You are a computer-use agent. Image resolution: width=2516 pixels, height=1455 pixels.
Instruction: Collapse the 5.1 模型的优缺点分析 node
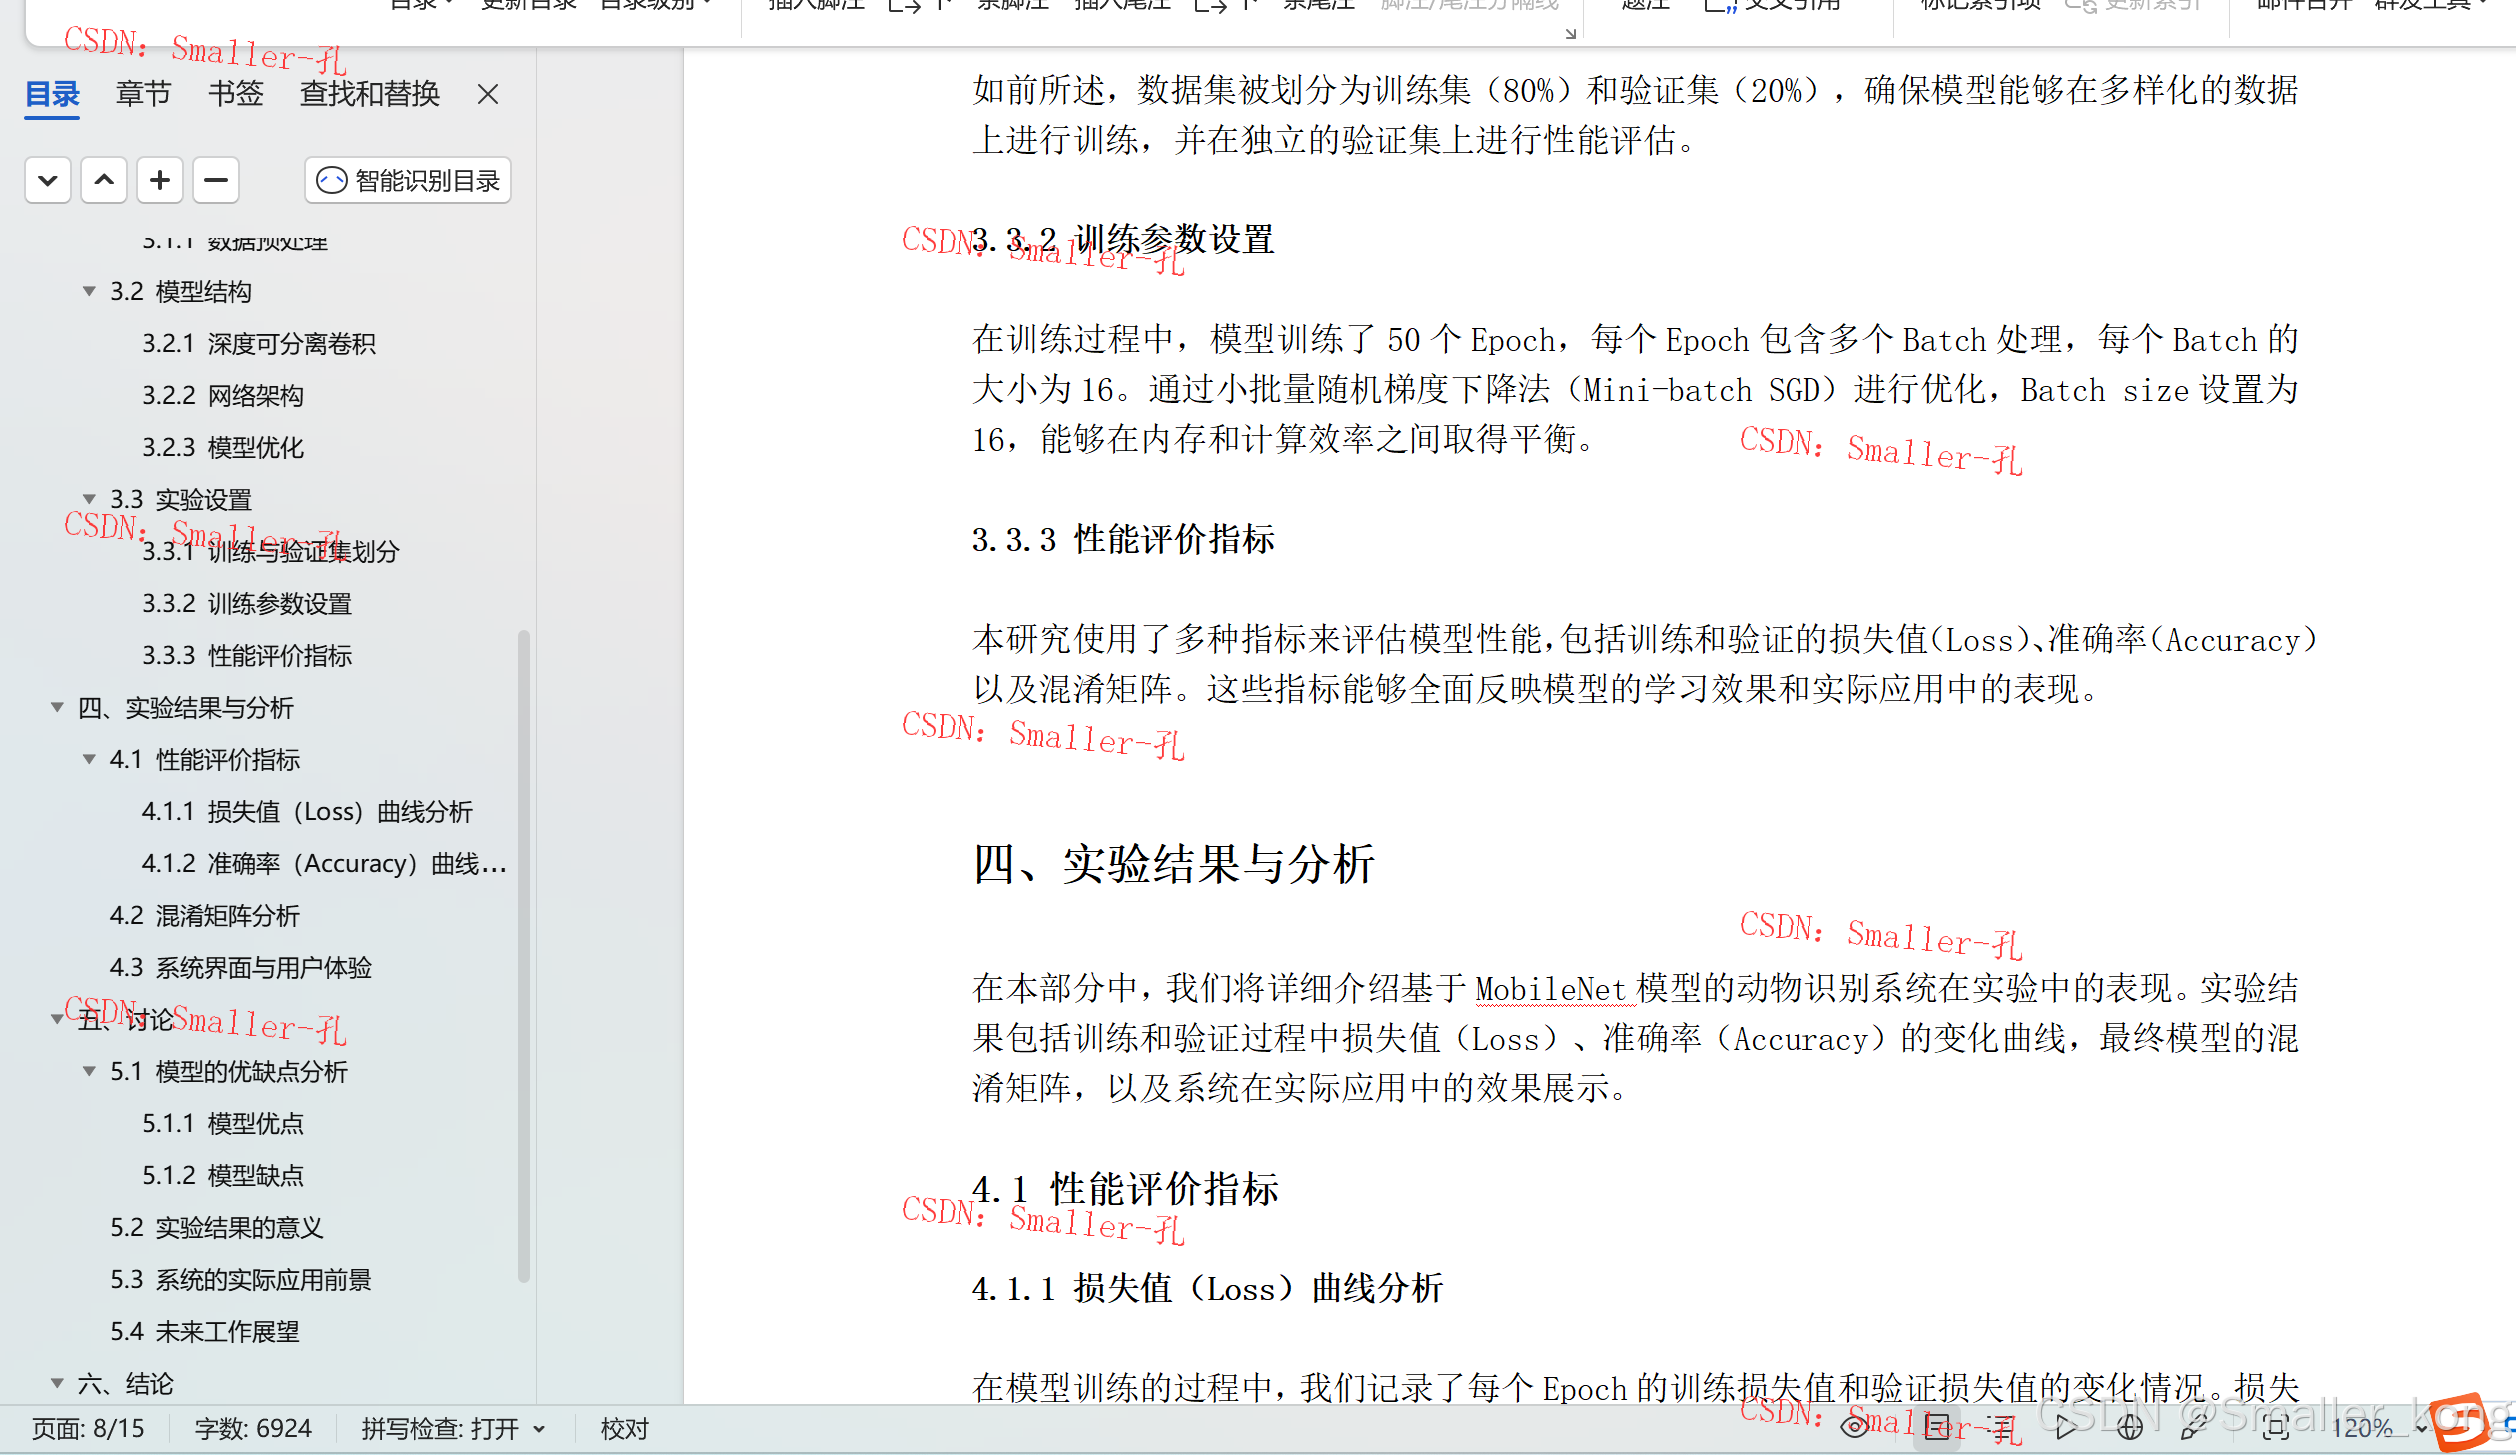tap(89, 1071)
